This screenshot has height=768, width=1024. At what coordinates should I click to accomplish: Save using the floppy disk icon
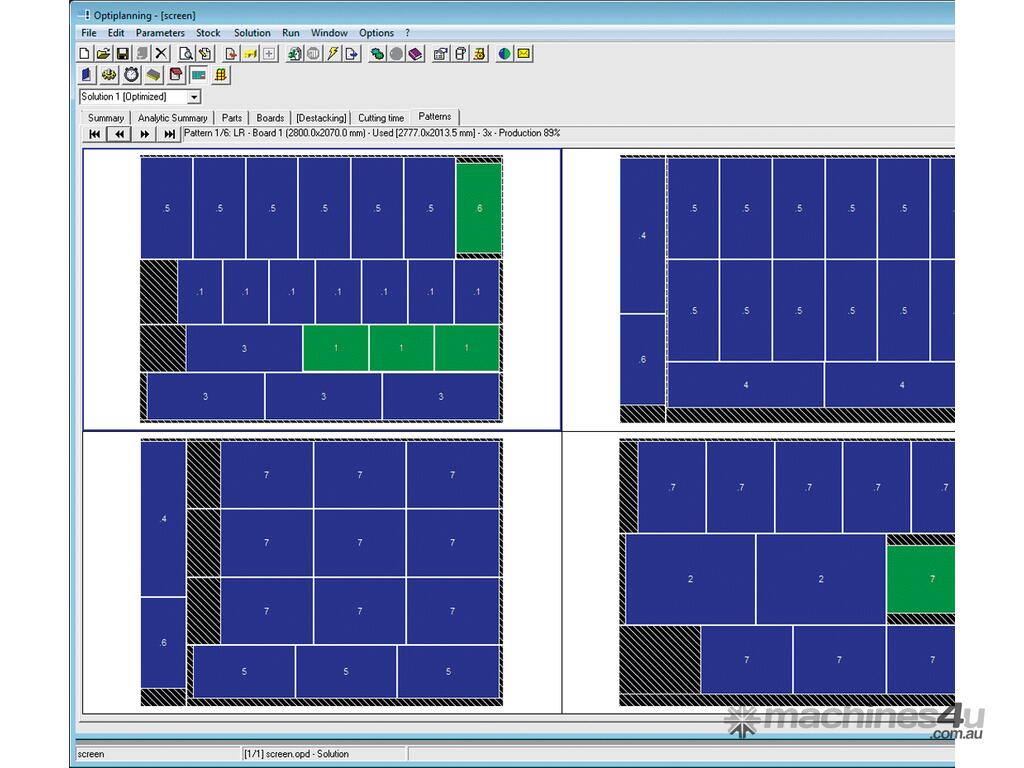point(122,53)
